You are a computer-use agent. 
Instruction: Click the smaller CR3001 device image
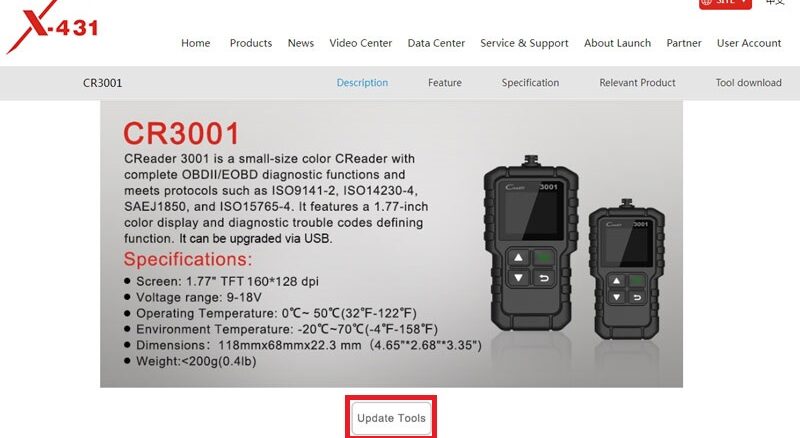(627, 270)
